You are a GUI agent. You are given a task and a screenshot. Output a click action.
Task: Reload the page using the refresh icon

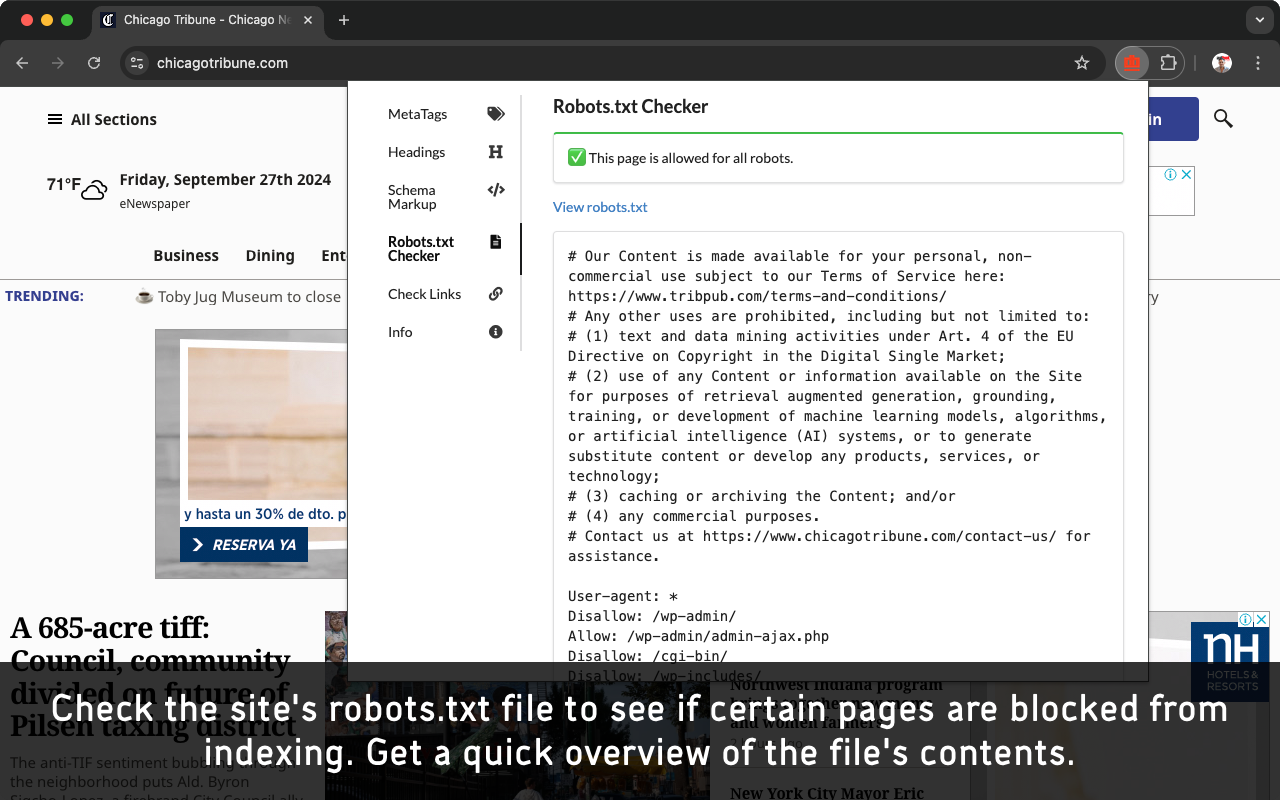click(94, 62)
